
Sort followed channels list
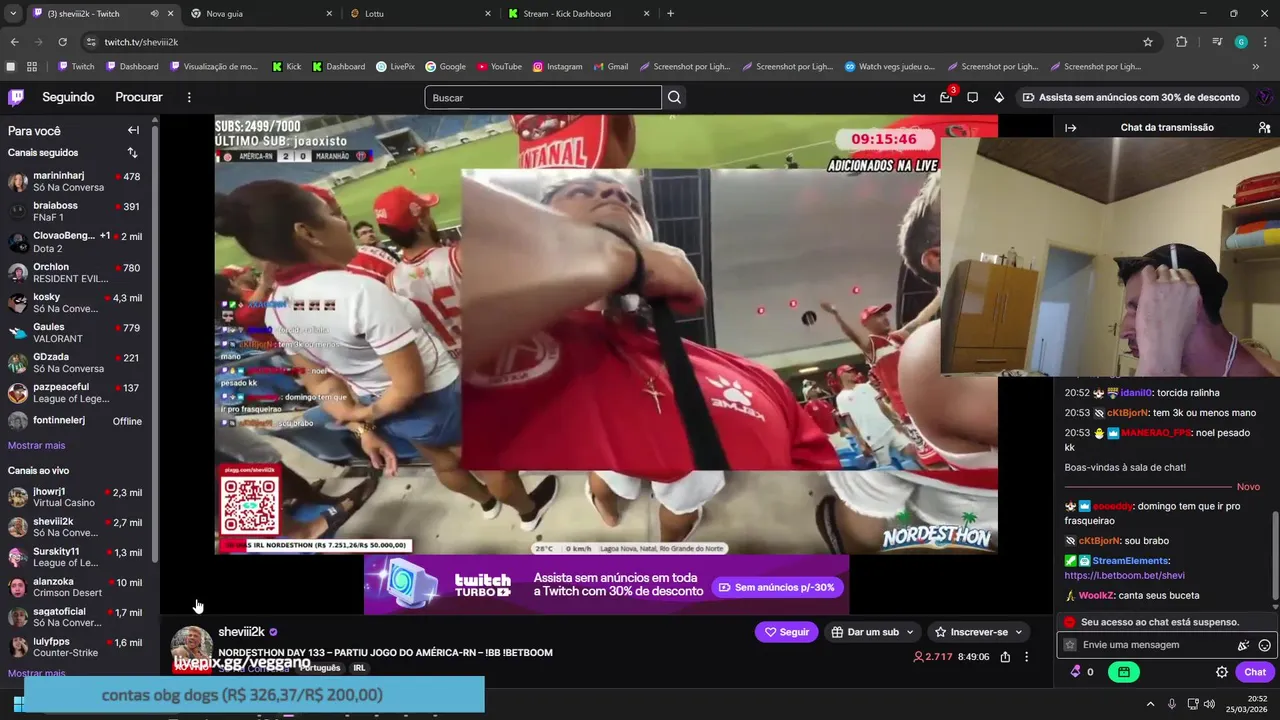point(132,153)
